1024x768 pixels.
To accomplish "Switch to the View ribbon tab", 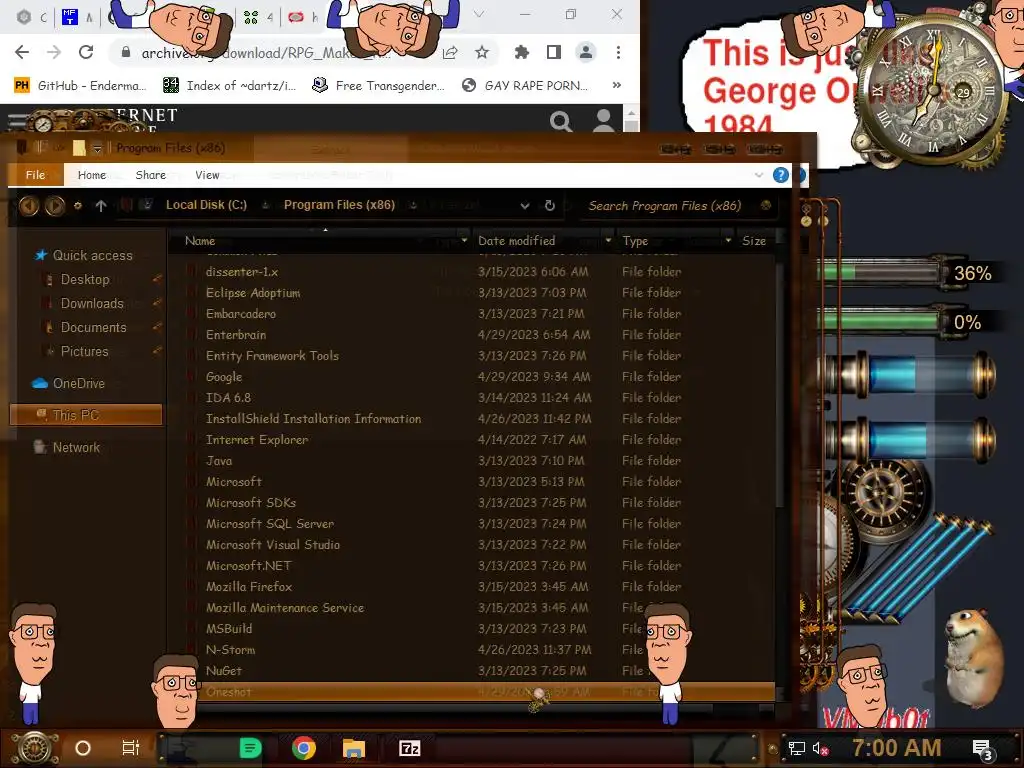I will pos(207,175).
